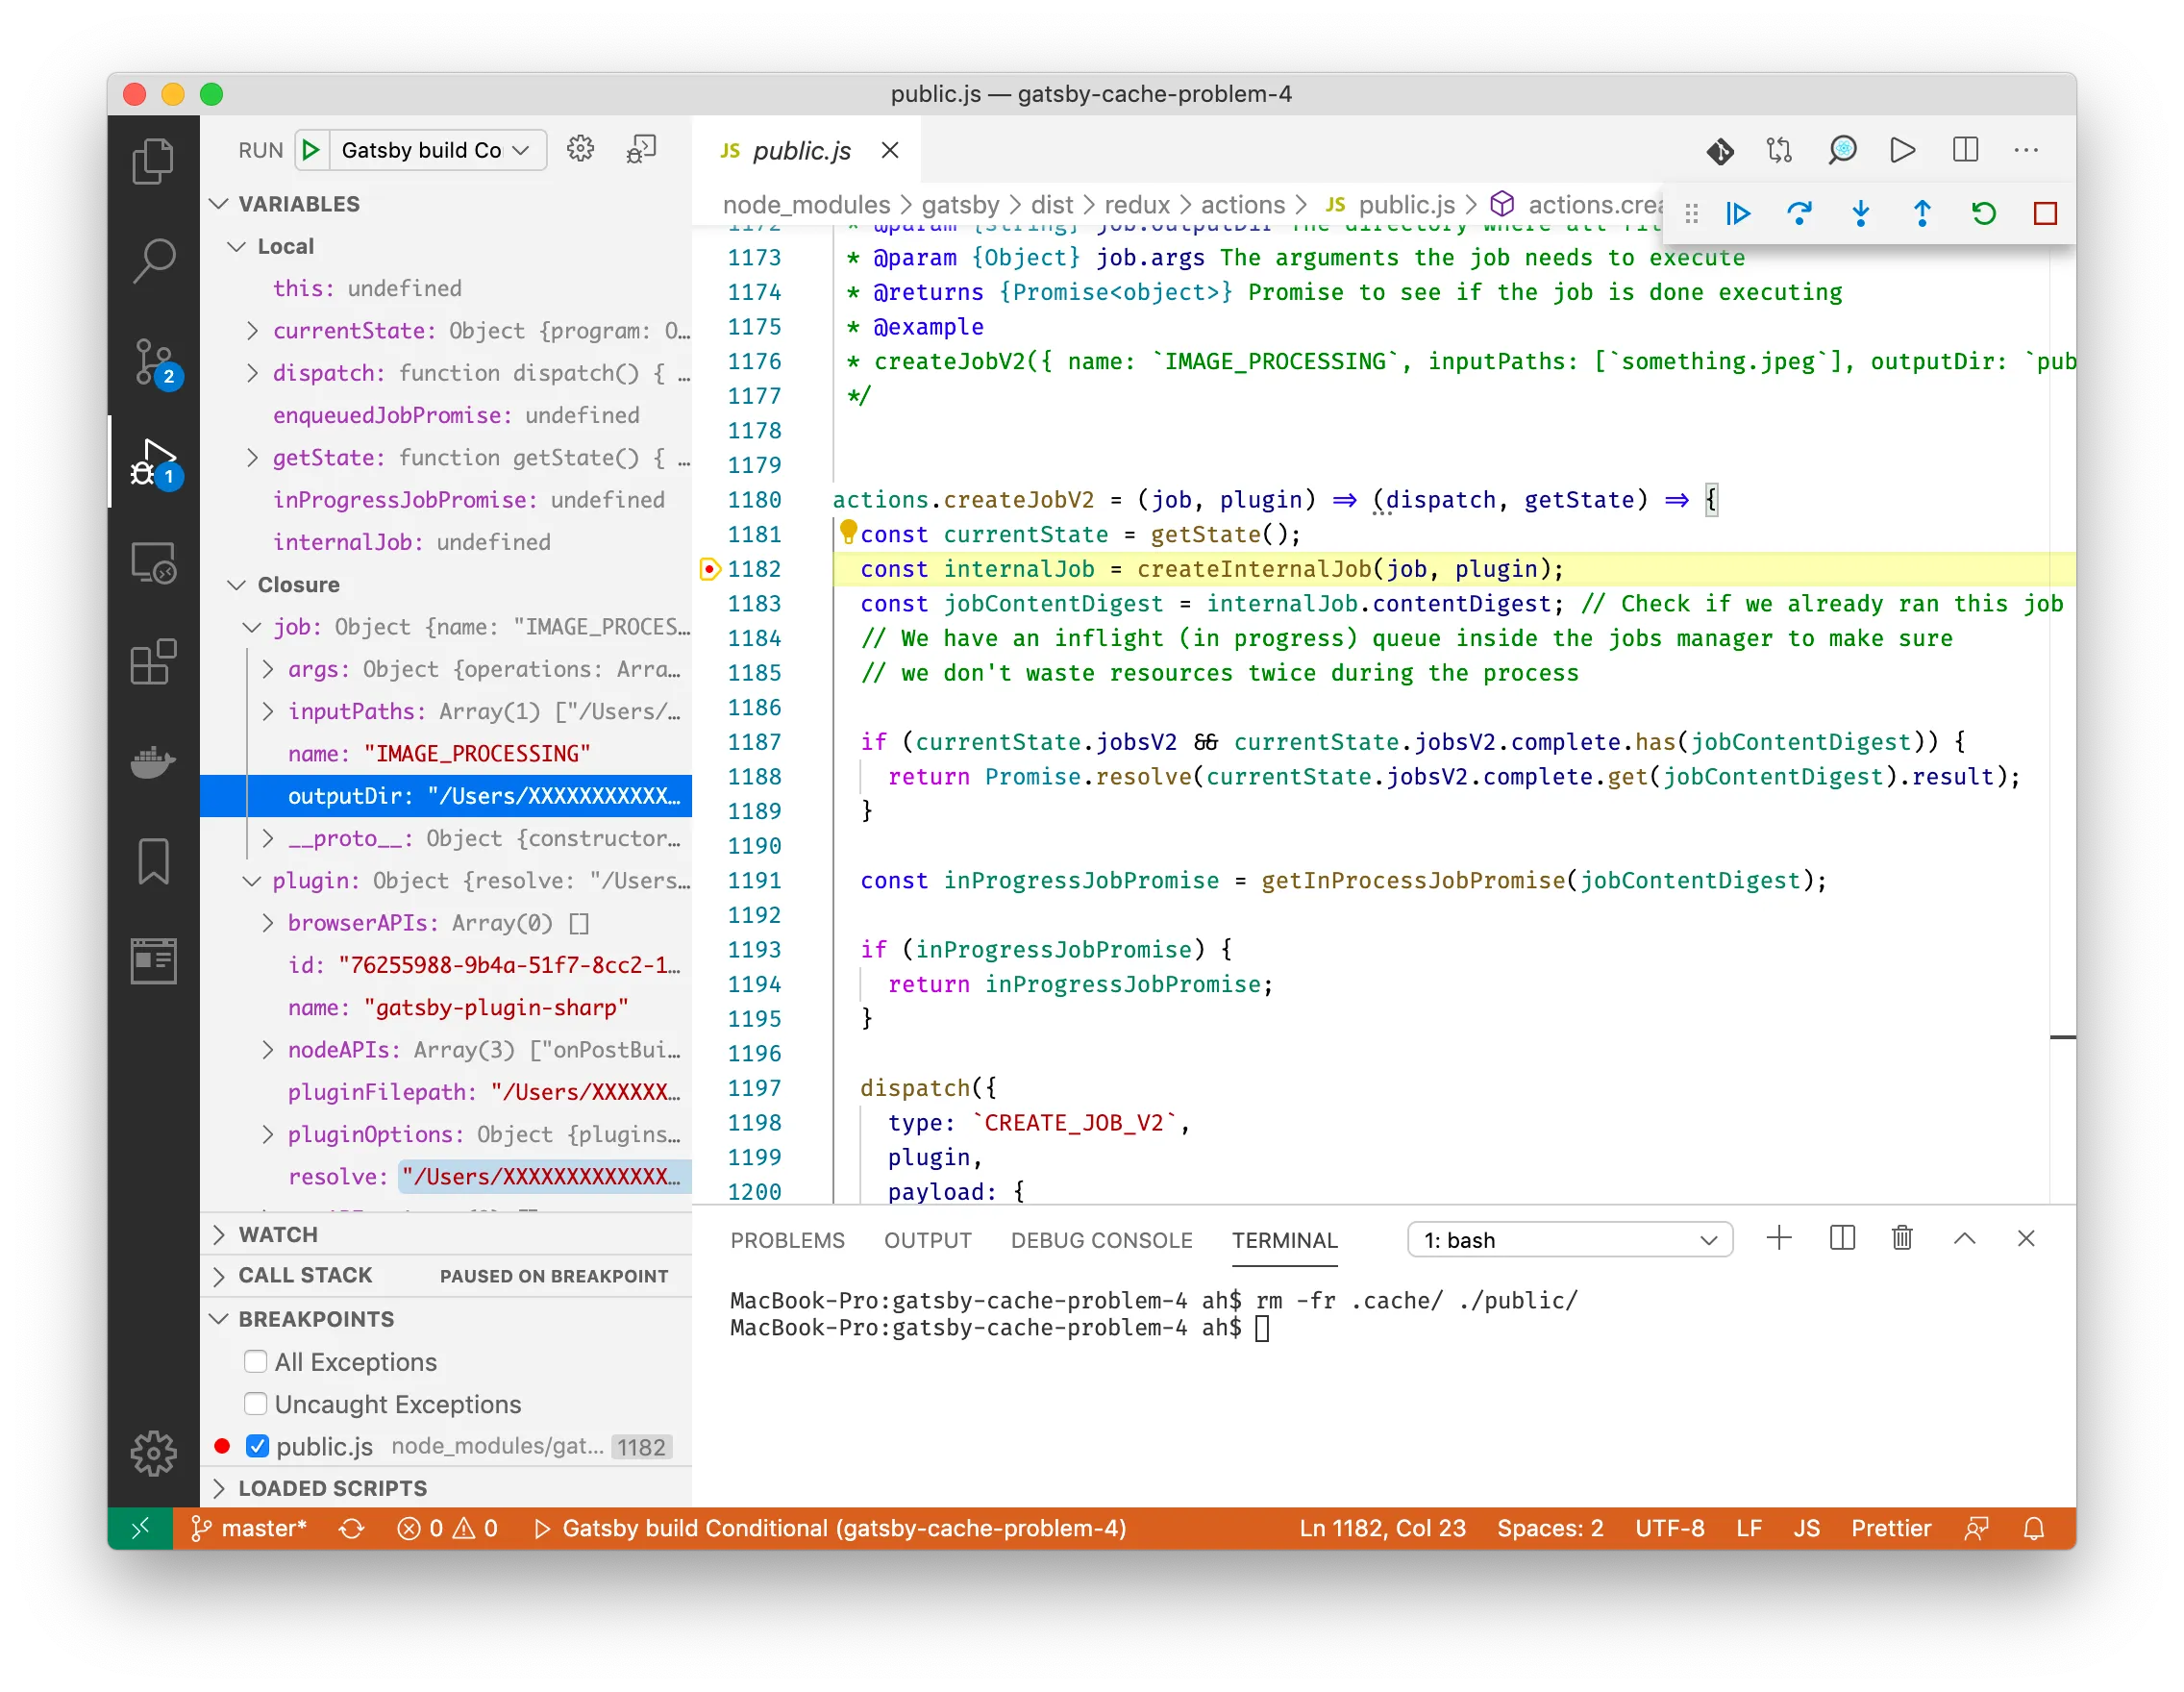Switch to the PROBLEMS tab

788,1240
